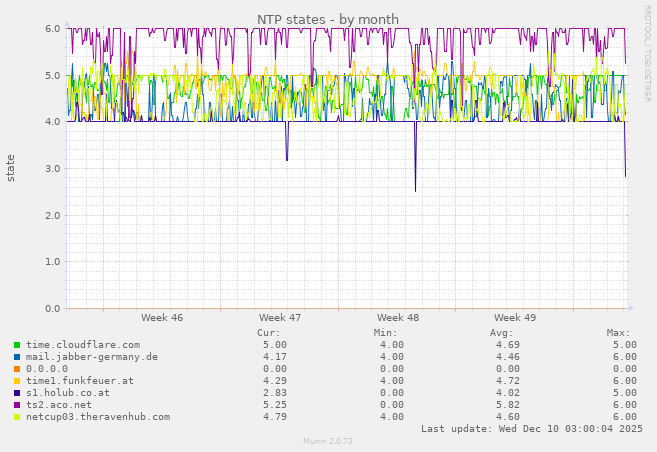Click the "Cur:" column header
This screenshot has width=657, height=452.
[x=269, y=333]
